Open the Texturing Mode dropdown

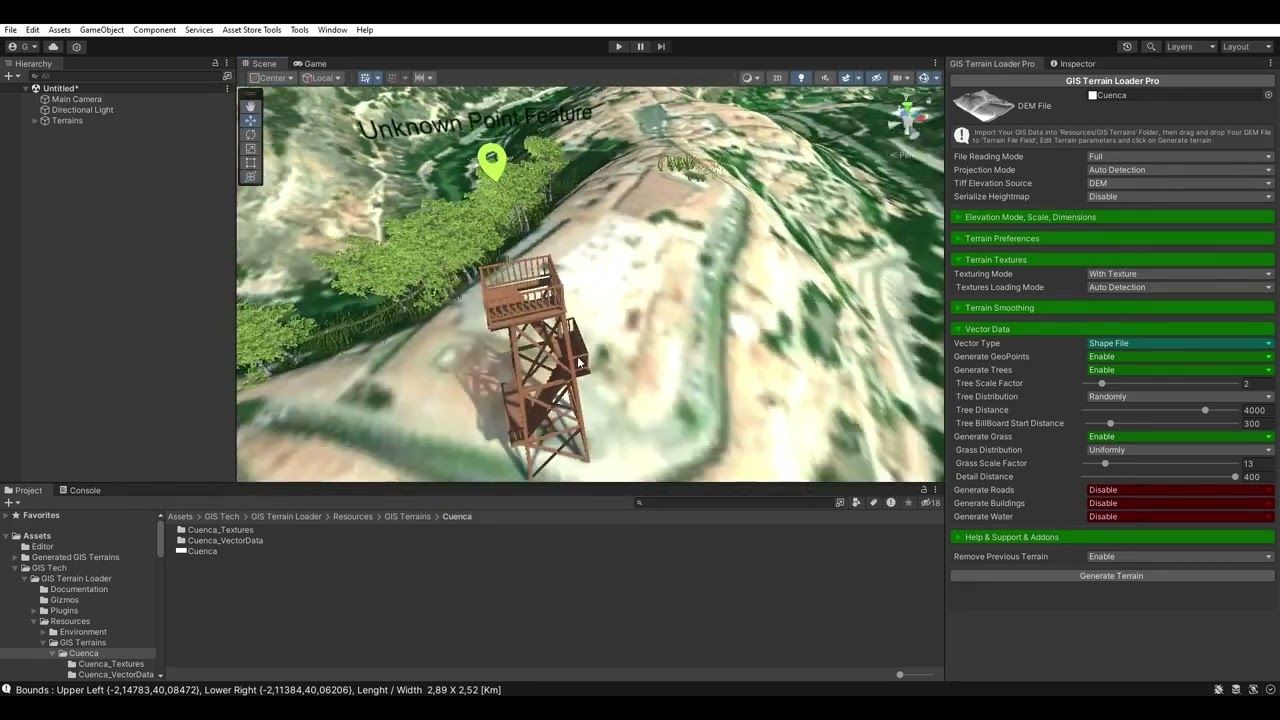1180,274
